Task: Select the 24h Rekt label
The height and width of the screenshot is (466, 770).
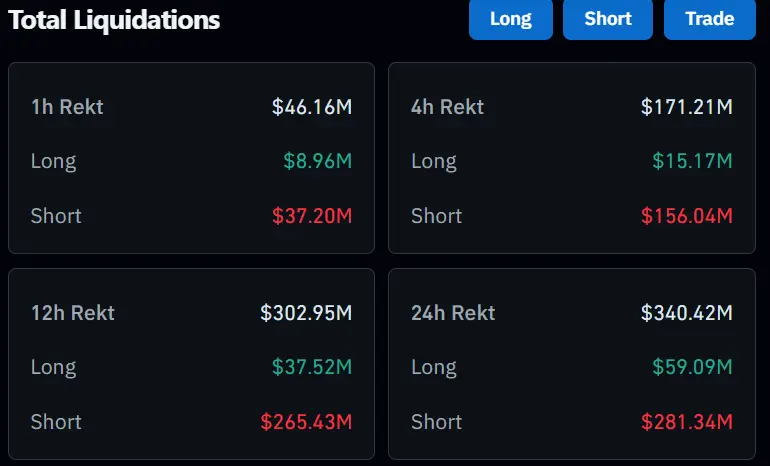Action: 453,313
